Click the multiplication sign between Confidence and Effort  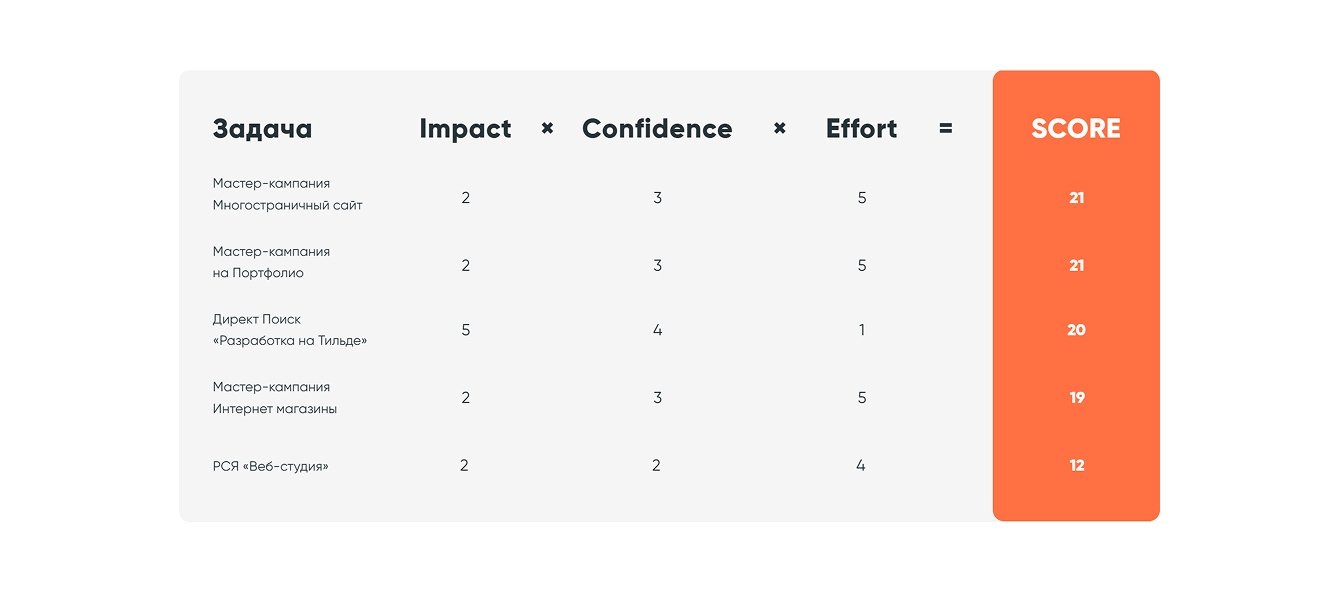(780, 128)
